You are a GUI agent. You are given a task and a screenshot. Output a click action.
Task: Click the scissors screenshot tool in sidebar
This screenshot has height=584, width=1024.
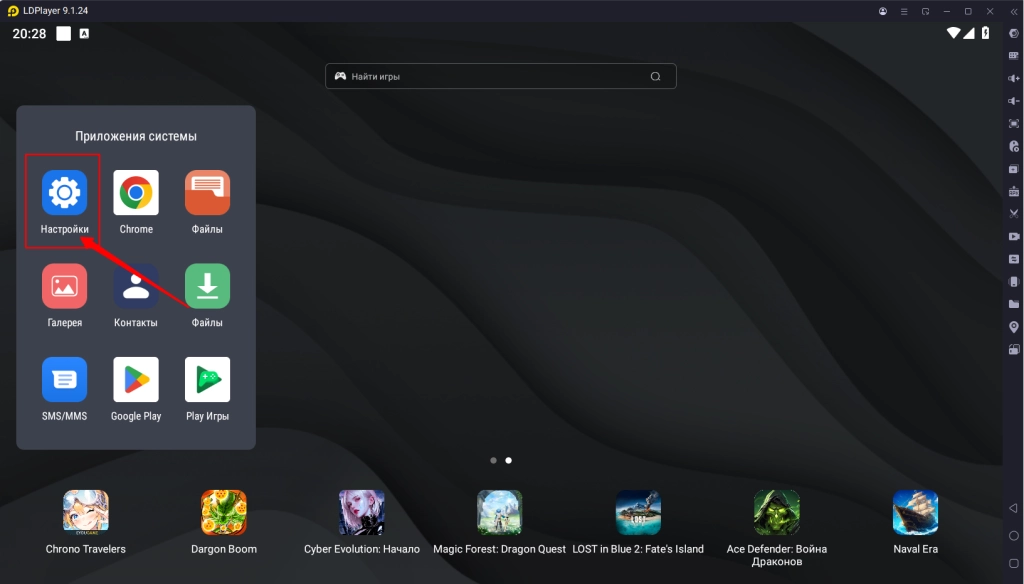tap(1013, 213)
